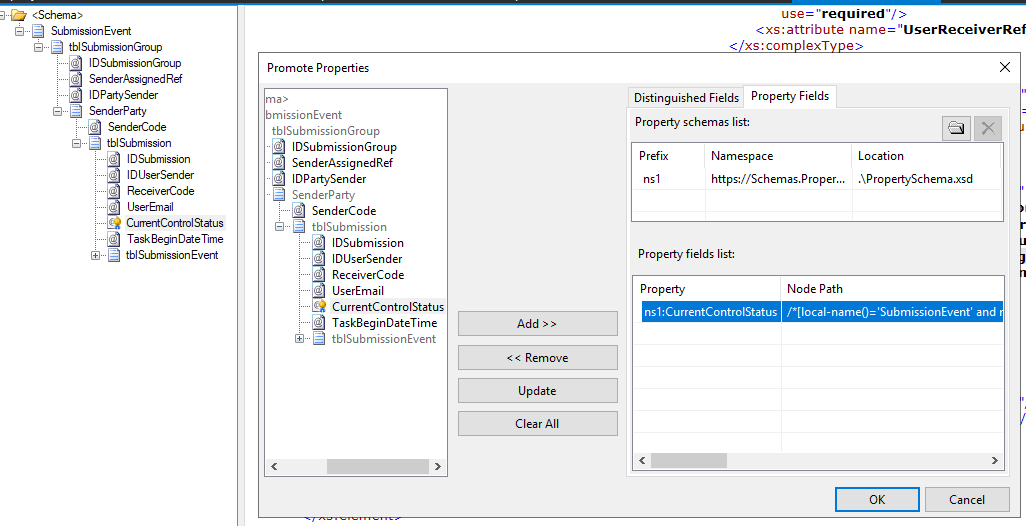
Task: Click tblSubmissionEvent record icon in left tree
Action: 114,255
